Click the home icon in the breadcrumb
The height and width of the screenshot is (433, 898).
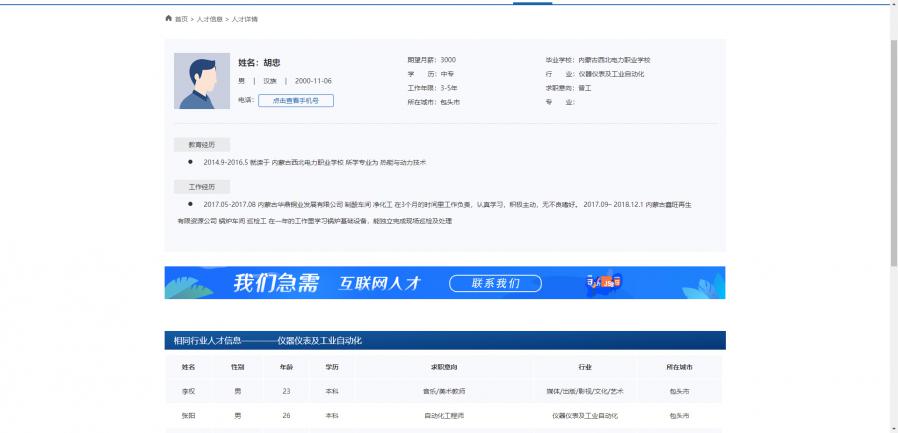[x=168, y=19]
